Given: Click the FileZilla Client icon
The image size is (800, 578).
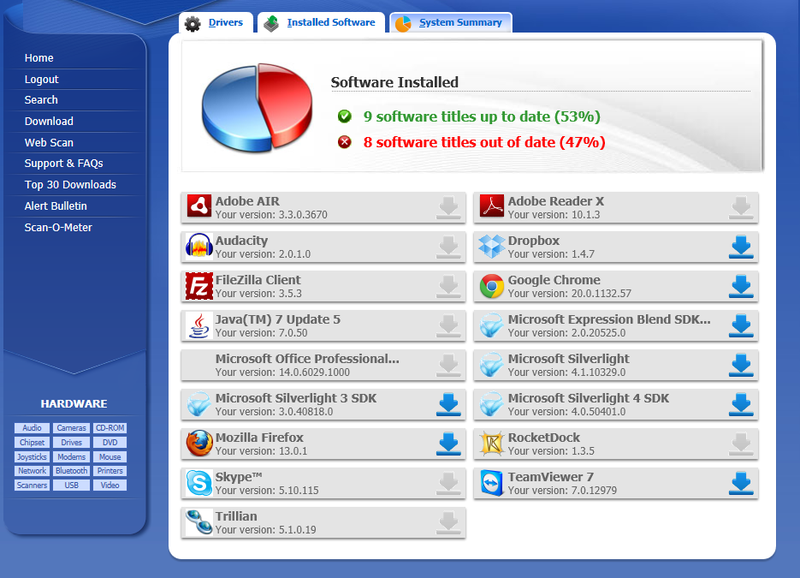Looking at the screenshot, I should click(199, 286).
